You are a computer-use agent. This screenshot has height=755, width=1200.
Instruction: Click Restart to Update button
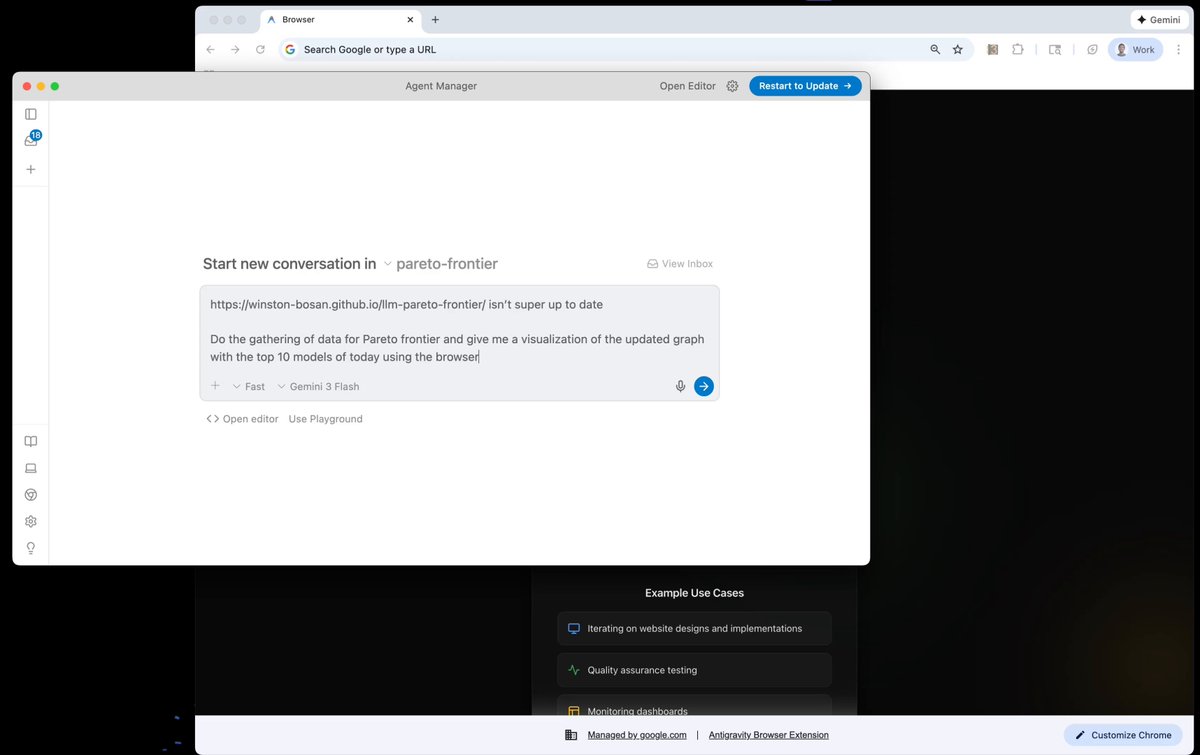pos(805,86)
